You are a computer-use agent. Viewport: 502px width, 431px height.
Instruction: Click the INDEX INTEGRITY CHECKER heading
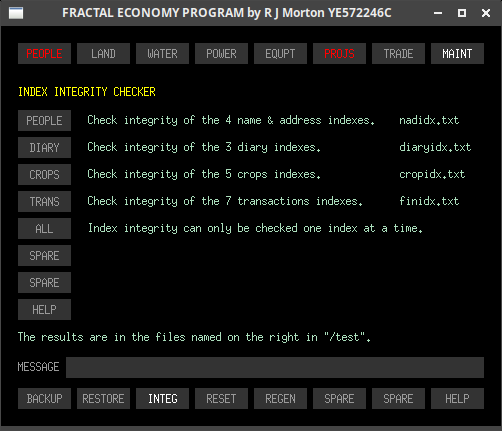coord(87,92)
